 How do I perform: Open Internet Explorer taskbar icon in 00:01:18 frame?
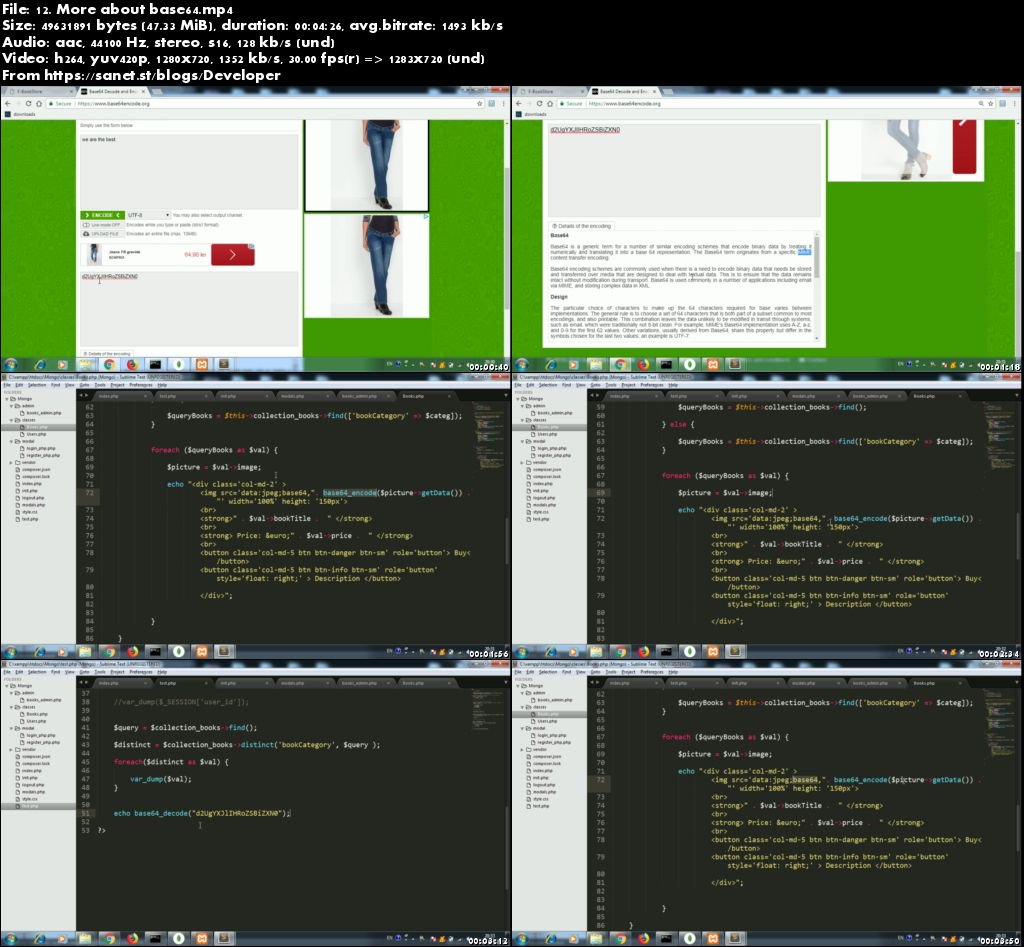click(551, 364)
